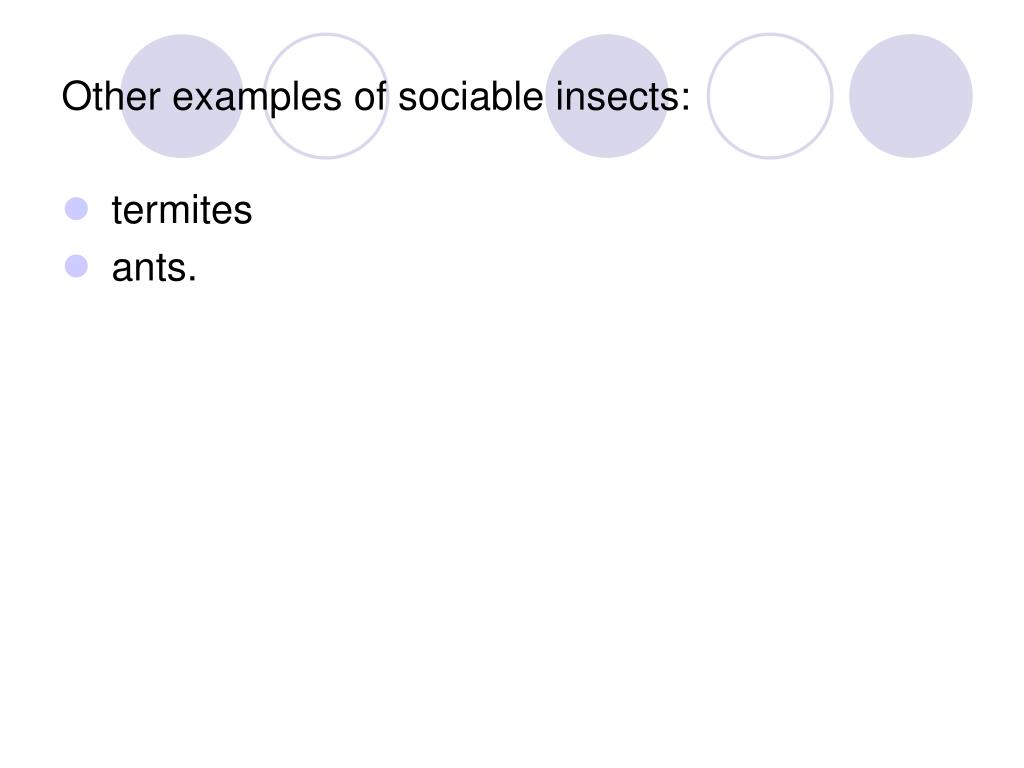Click the final letter s of termites

click(x=242, y=213)
